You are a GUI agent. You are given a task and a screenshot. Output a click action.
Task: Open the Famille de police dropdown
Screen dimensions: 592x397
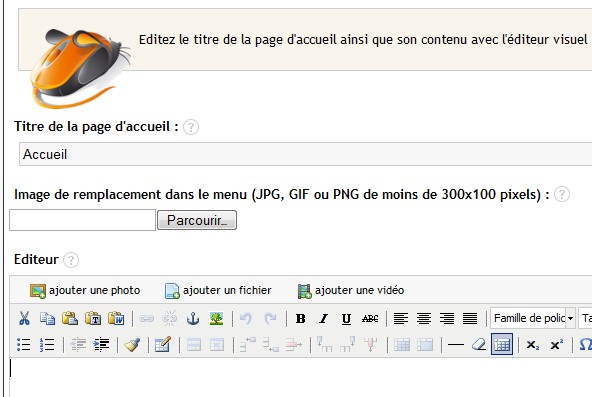pos(533,319)
